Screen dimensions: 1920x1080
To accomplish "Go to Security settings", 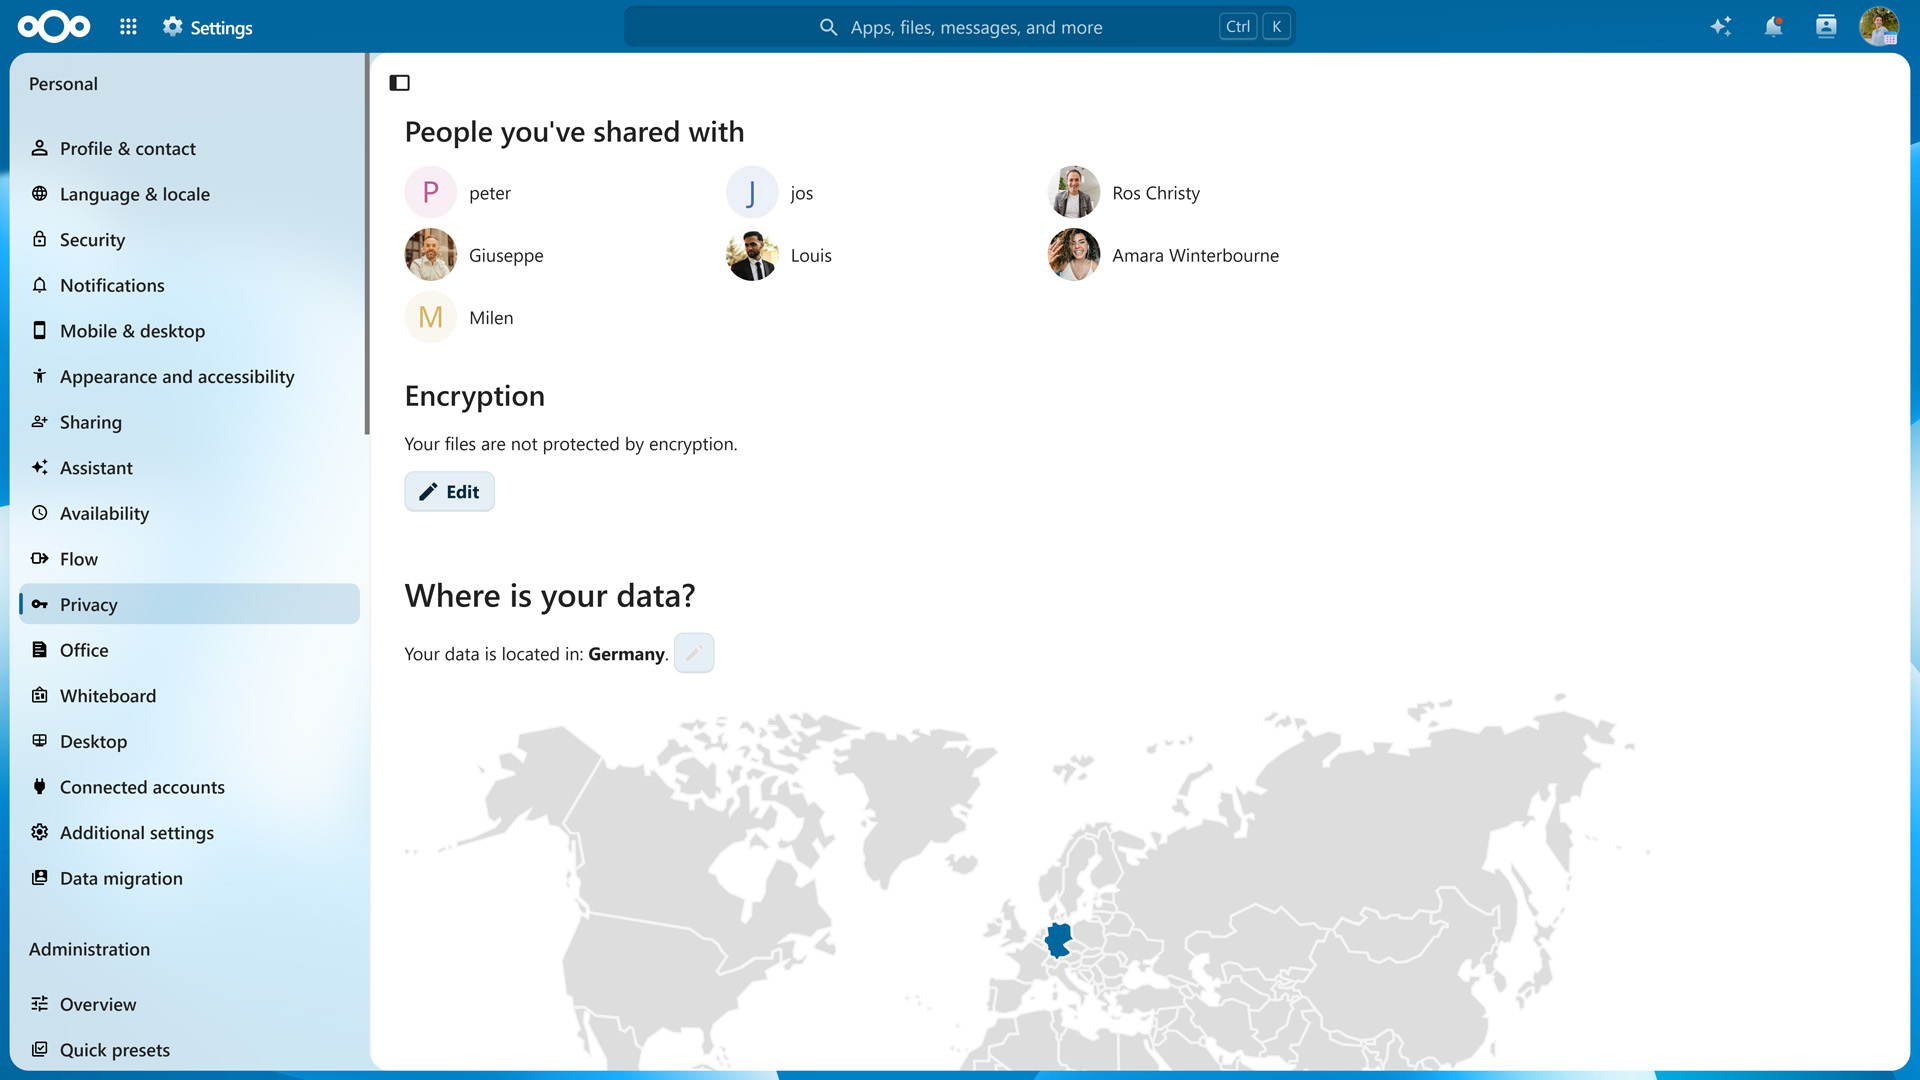I will click(189, 240).
